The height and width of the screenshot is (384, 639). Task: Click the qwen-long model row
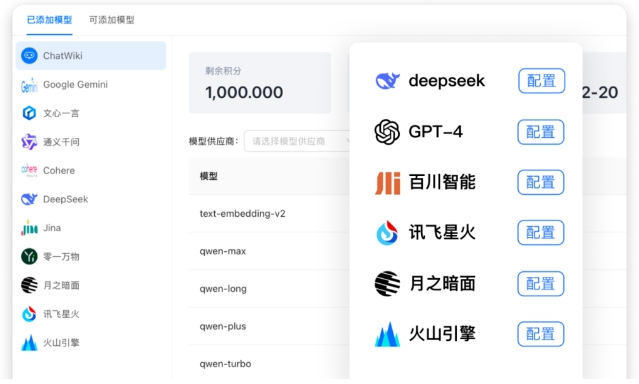[269, 289]
